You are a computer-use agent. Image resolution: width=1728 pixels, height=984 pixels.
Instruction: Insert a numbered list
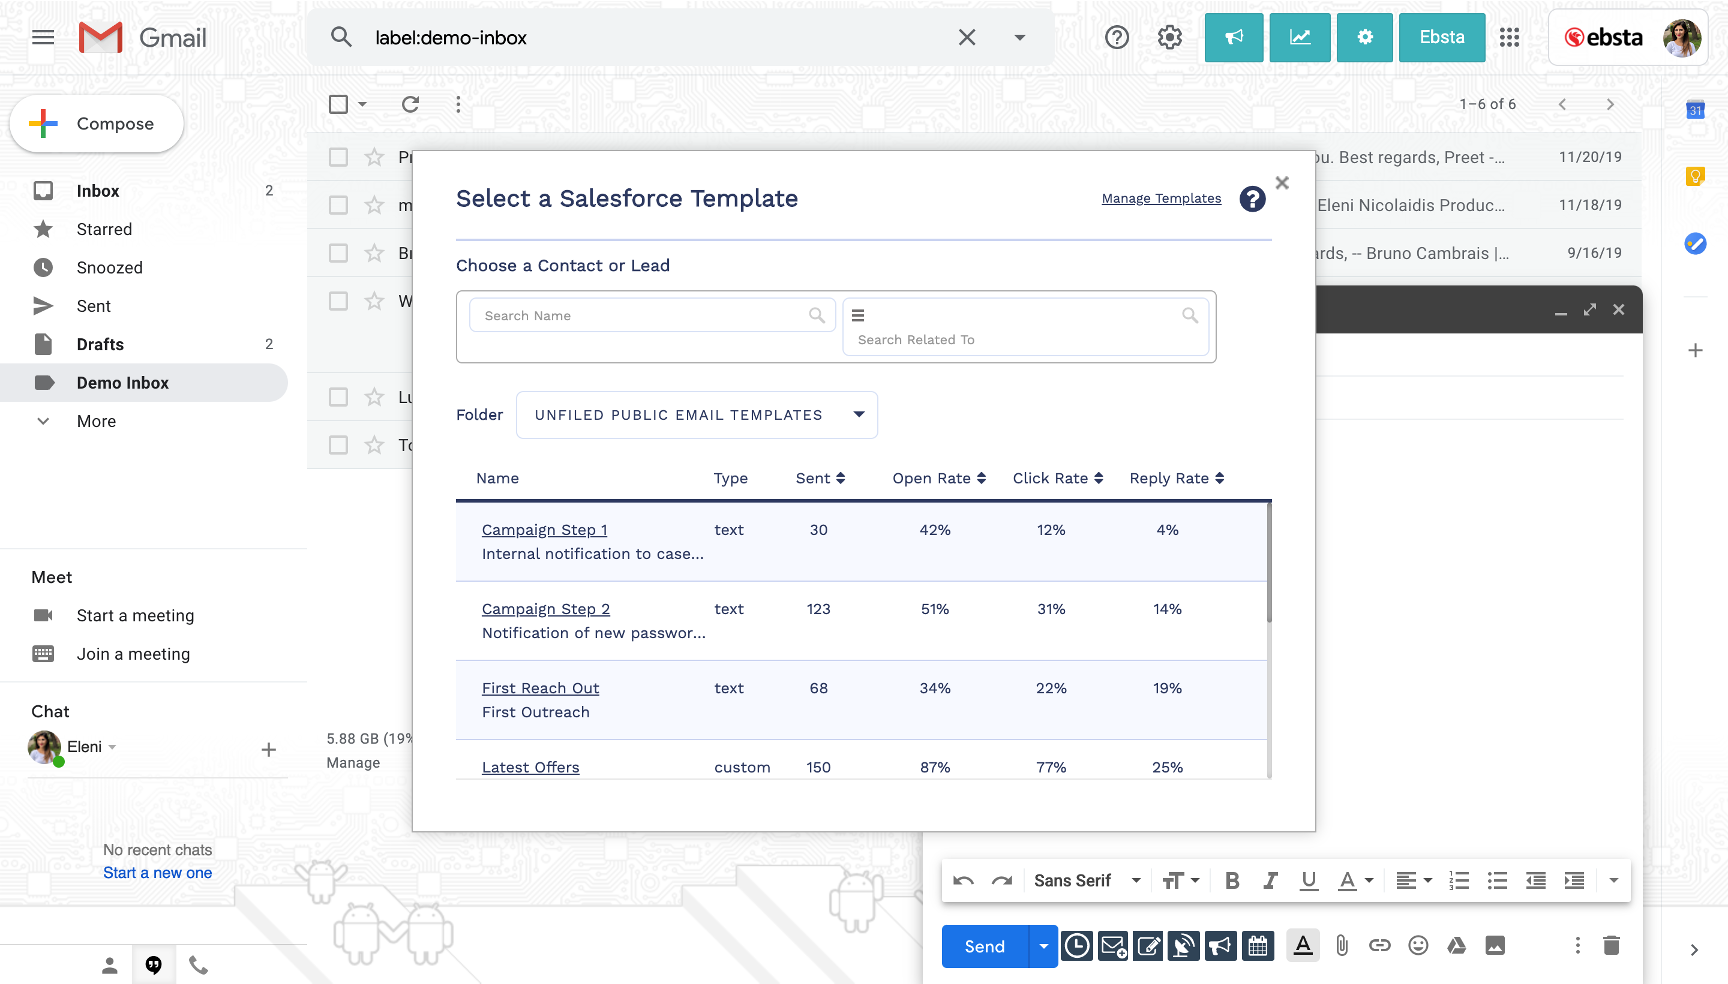pos(1459,881)
